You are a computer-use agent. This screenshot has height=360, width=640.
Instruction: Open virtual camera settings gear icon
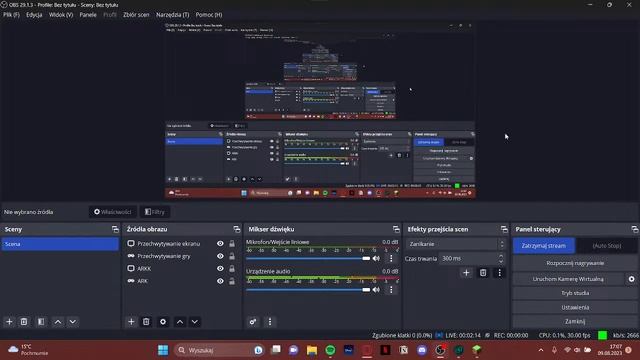[x=631, y=279]
